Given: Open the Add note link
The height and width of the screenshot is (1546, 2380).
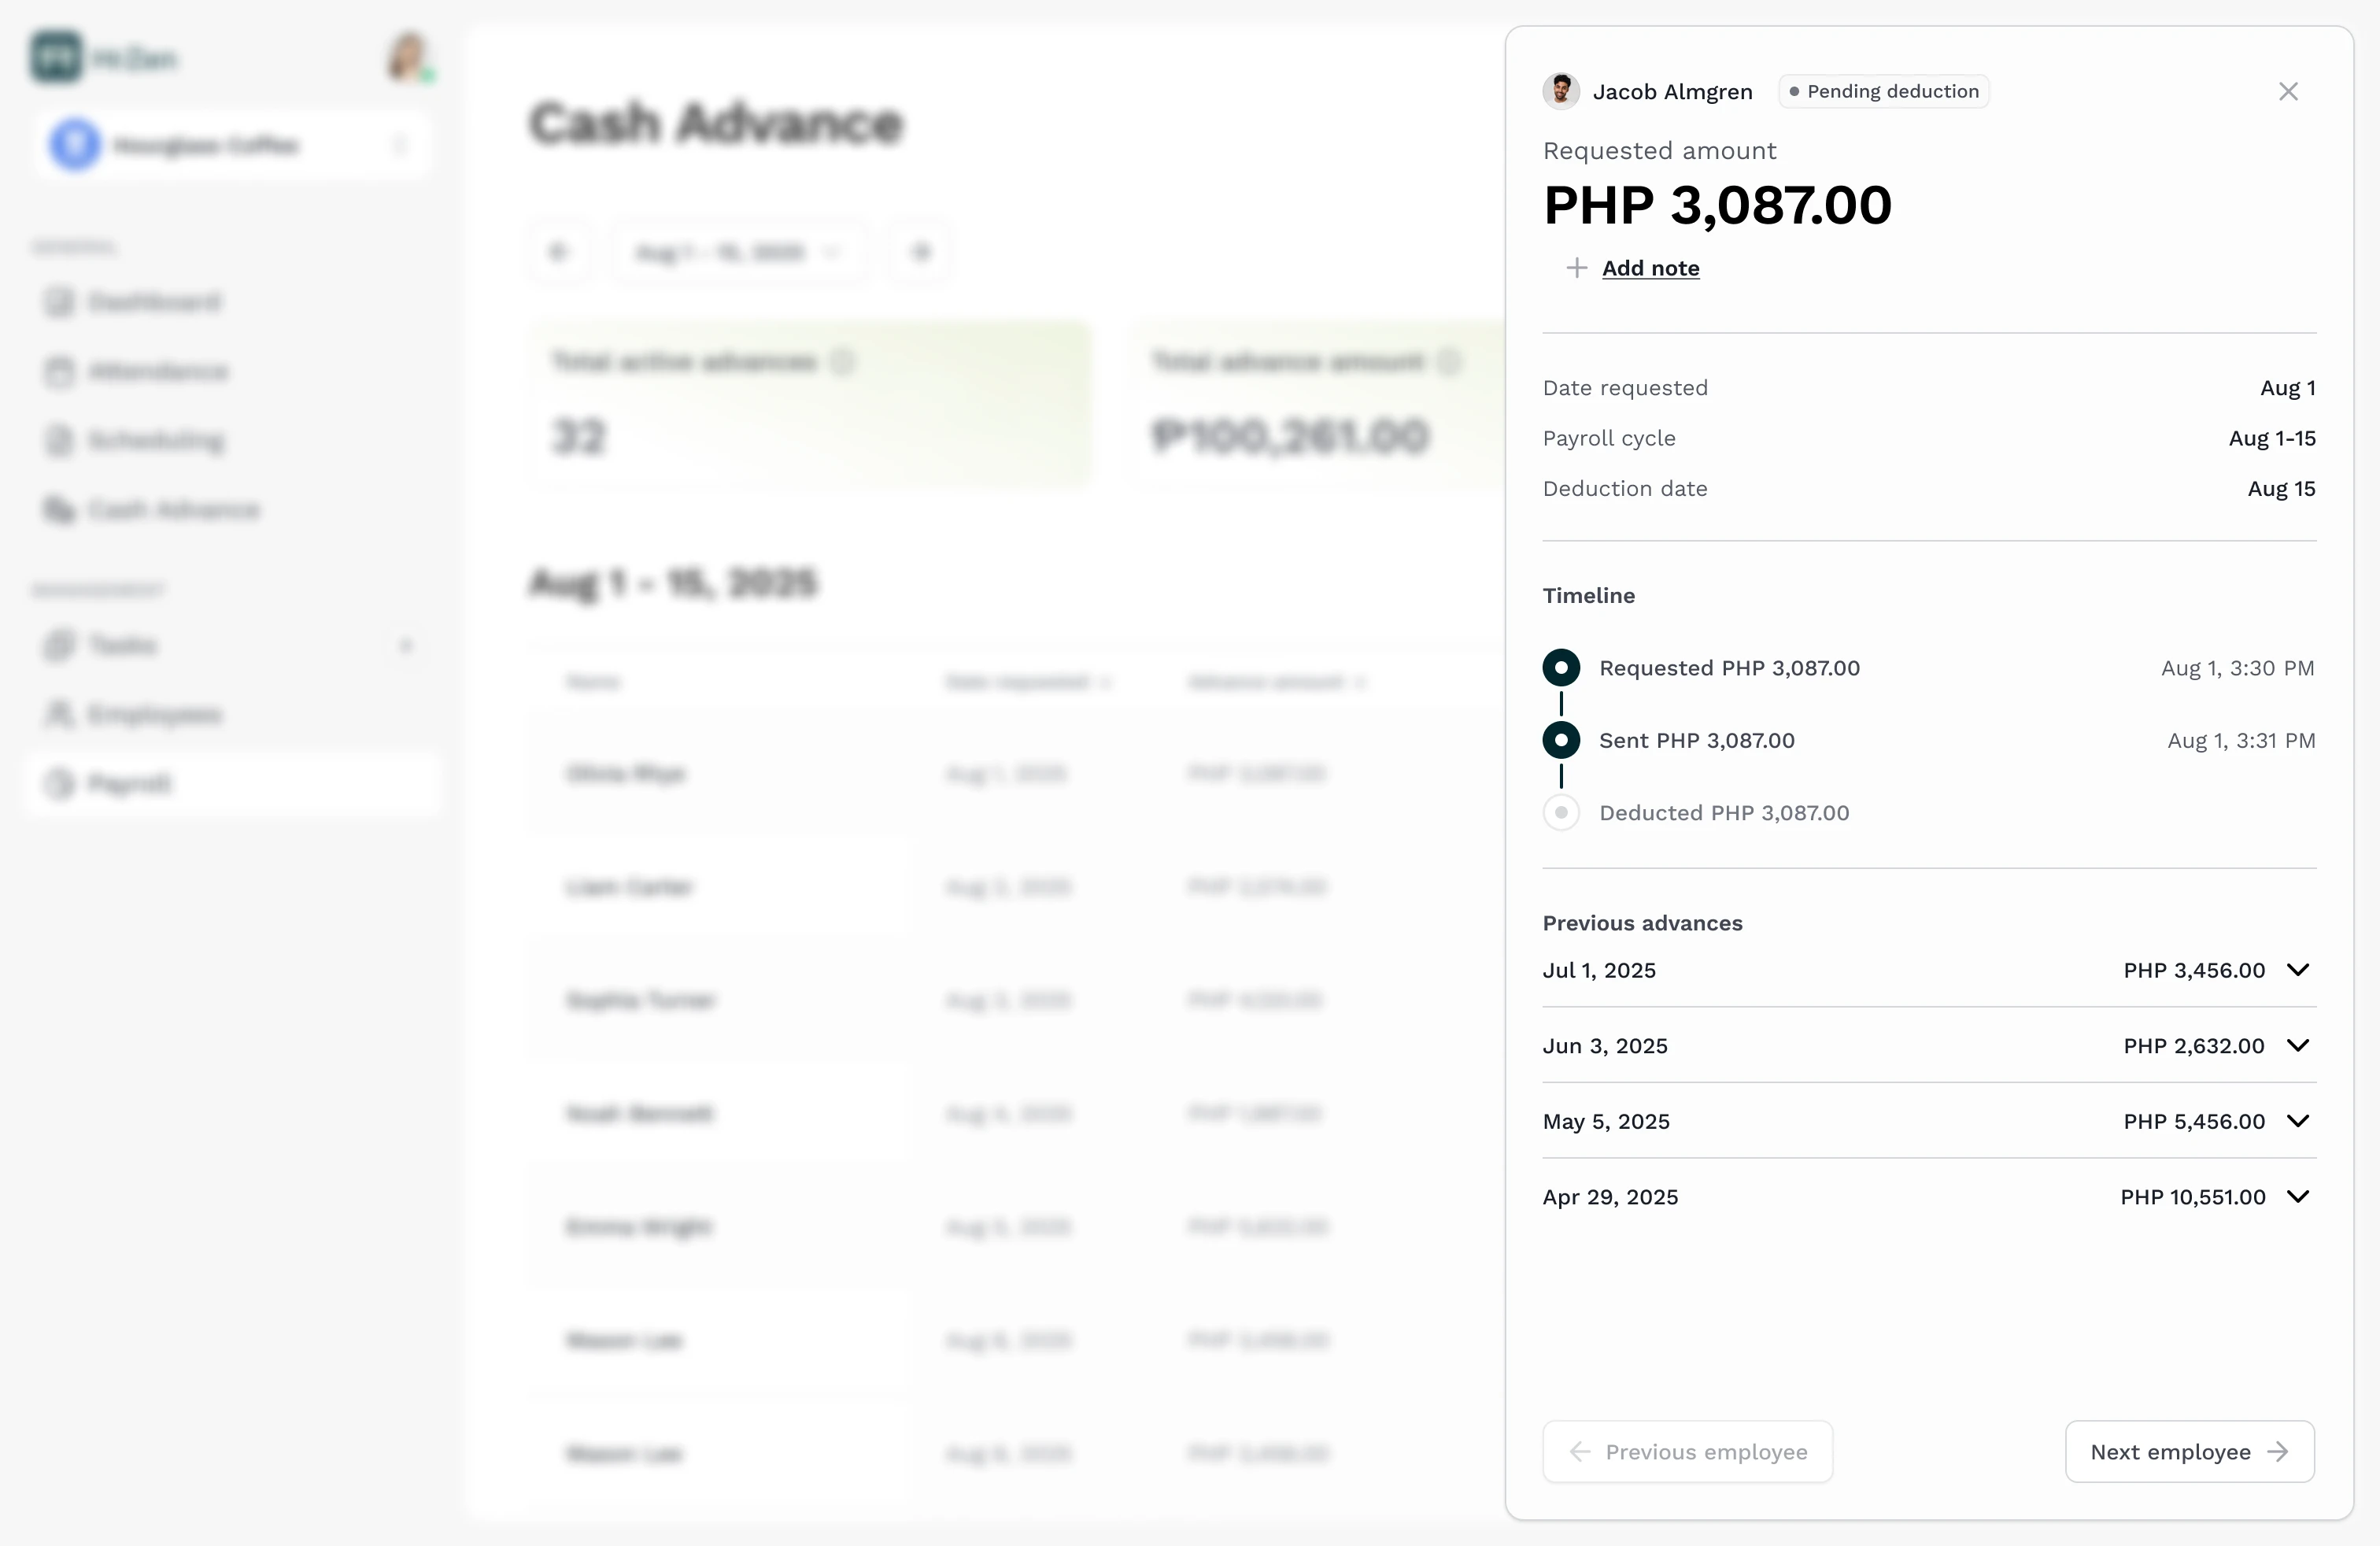Looking at the screenshot, I should [1650, 268].
